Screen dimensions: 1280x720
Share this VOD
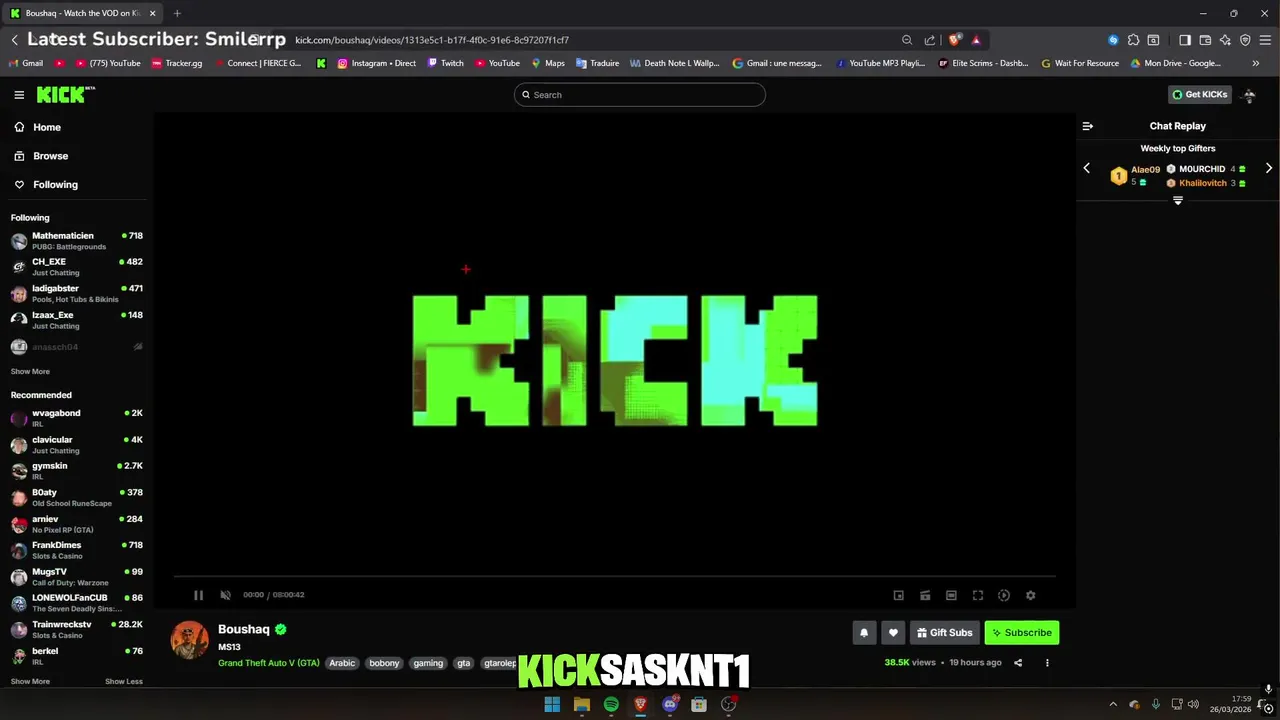click(1018, 662)
